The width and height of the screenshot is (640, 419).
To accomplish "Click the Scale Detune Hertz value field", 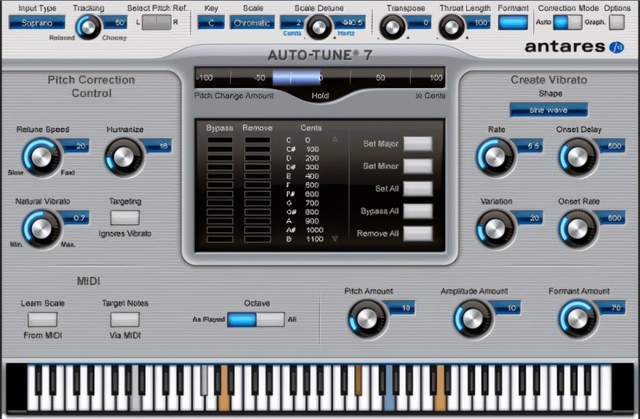I will tap(349, 22).
